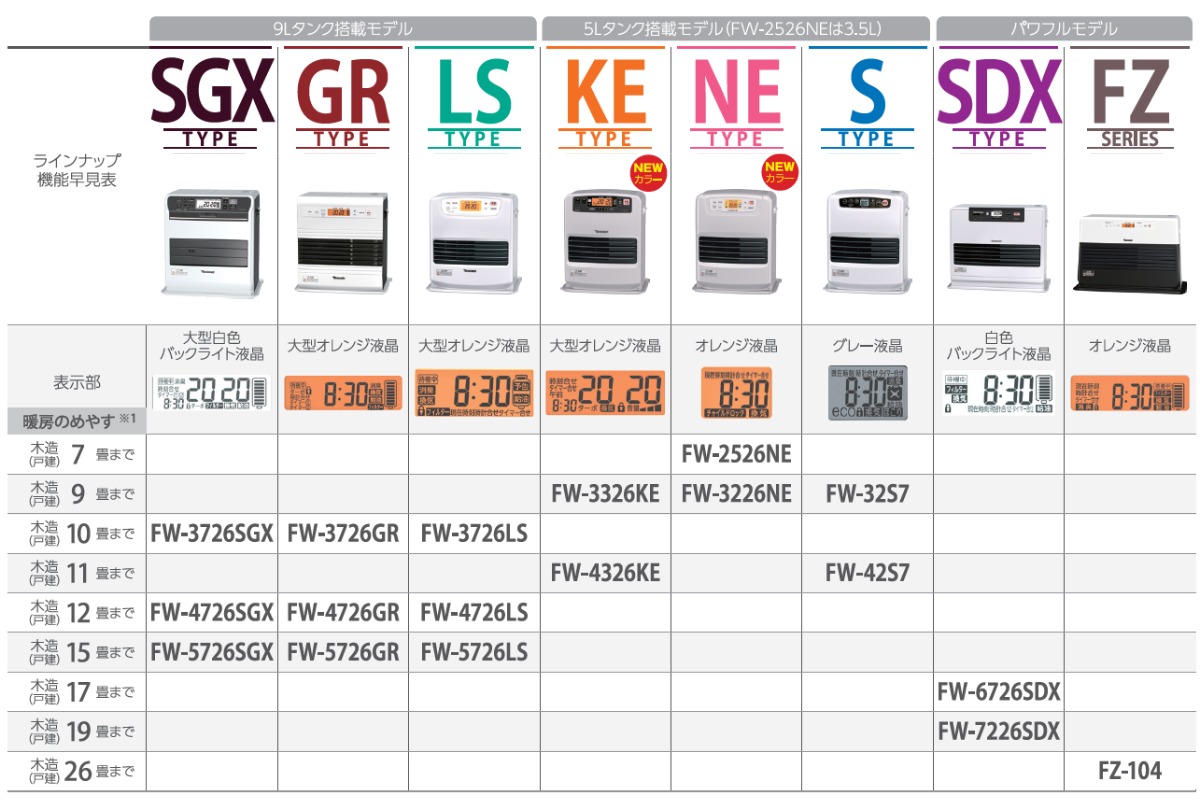Click the FZ-104 model cell

(1130, 771)
